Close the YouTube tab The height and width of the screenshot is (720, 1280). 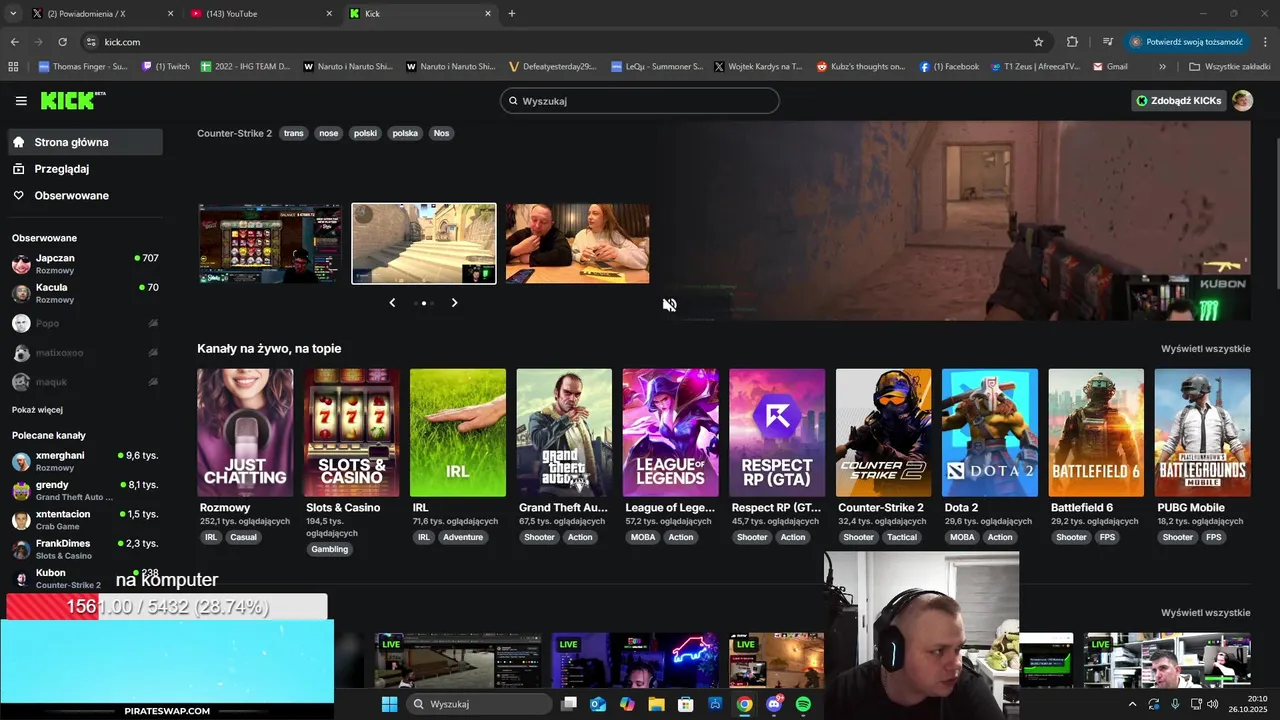329,14
